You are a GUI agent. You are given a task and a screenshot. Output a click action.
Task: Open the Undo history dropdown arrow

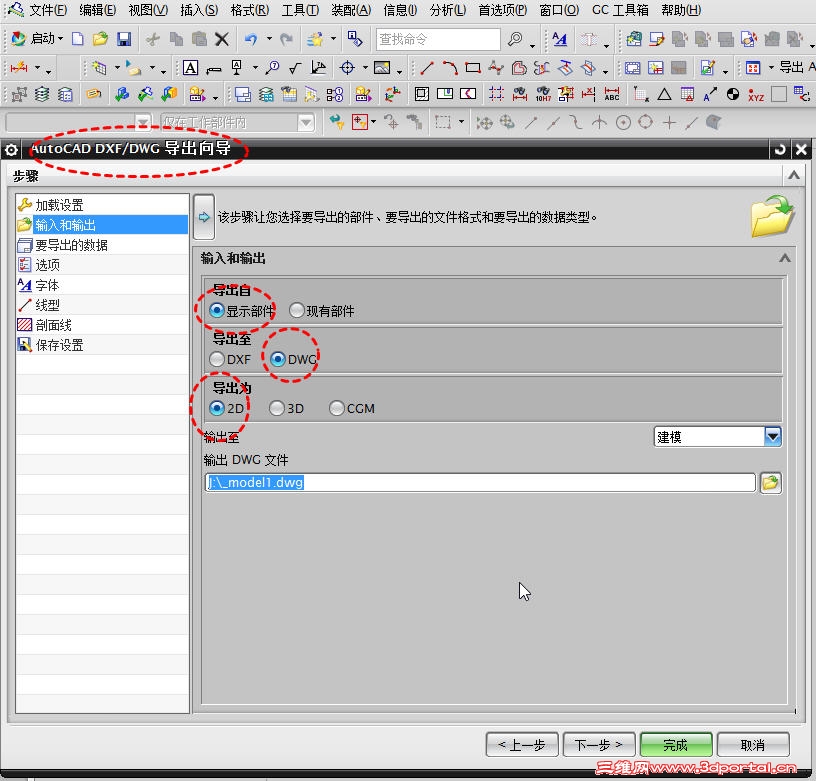(x=269, y=39)
